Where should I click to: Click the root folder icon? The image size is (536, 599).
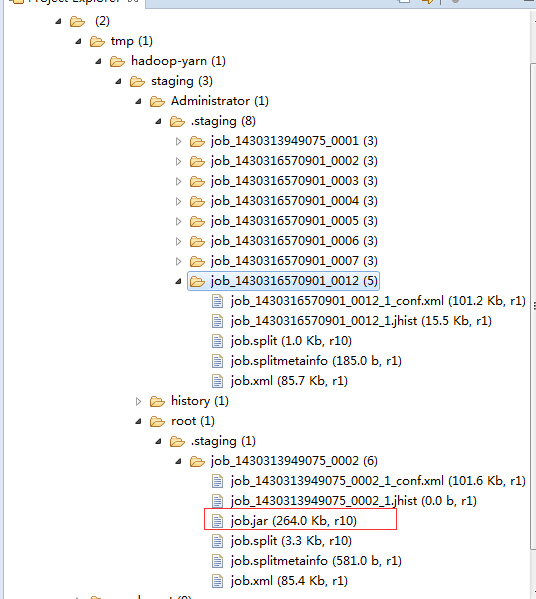(157, 421)
